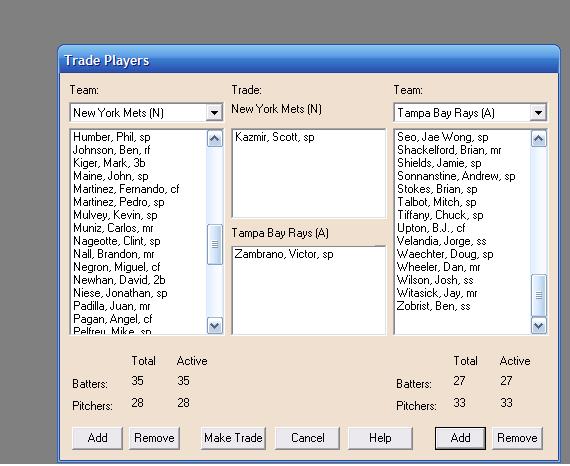Select Pagan, Angel, cf
Image resolution: width=570 pixels, height=466 pixels.
(x=112, y=319)
